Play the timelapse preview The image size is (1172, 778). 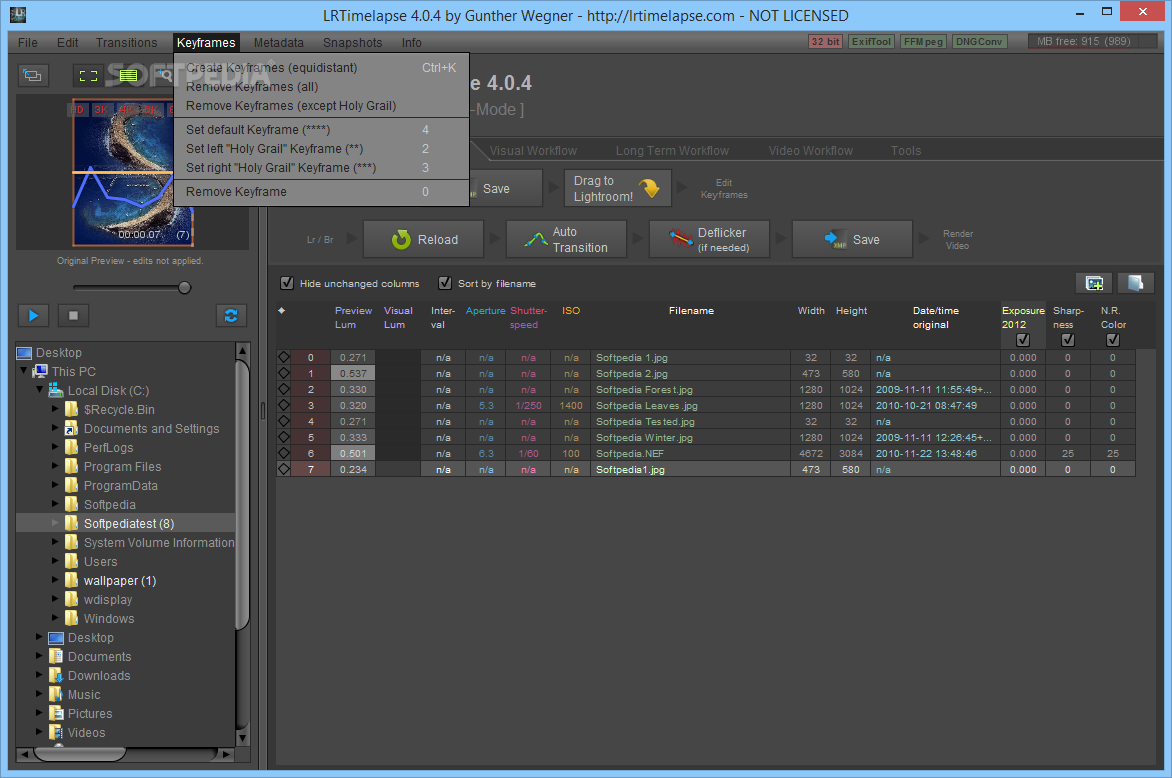34,315
